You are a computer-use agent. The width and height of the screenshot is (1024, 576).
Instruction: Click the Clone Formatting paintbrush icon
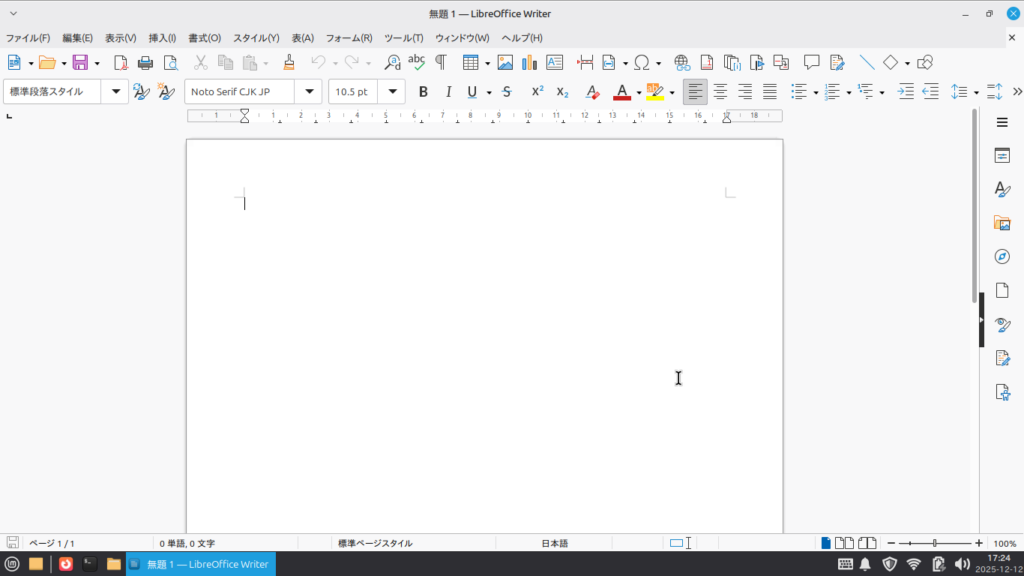[x=289, y=63]
